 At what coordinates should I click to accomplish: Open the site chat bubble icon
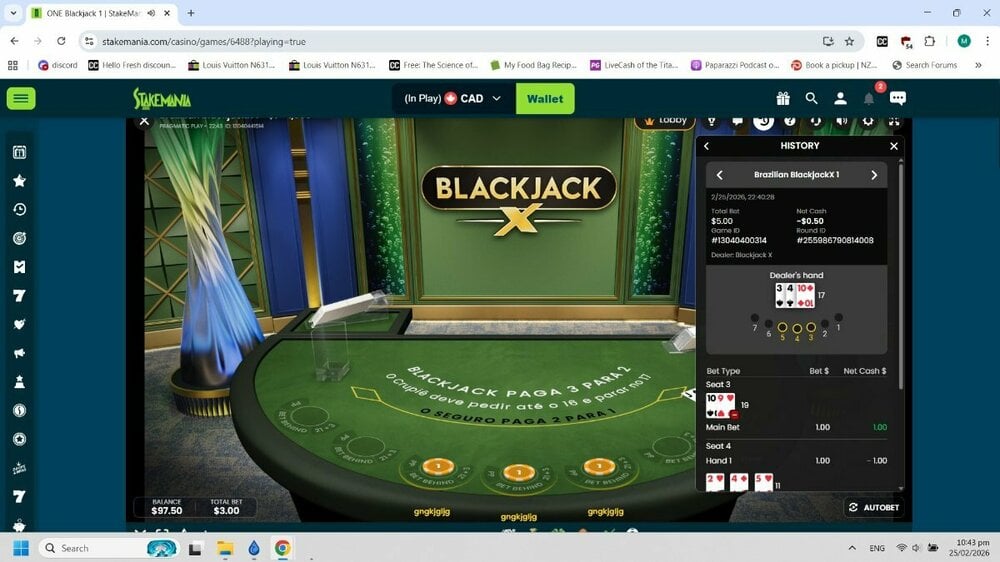(x=898, y=98)
